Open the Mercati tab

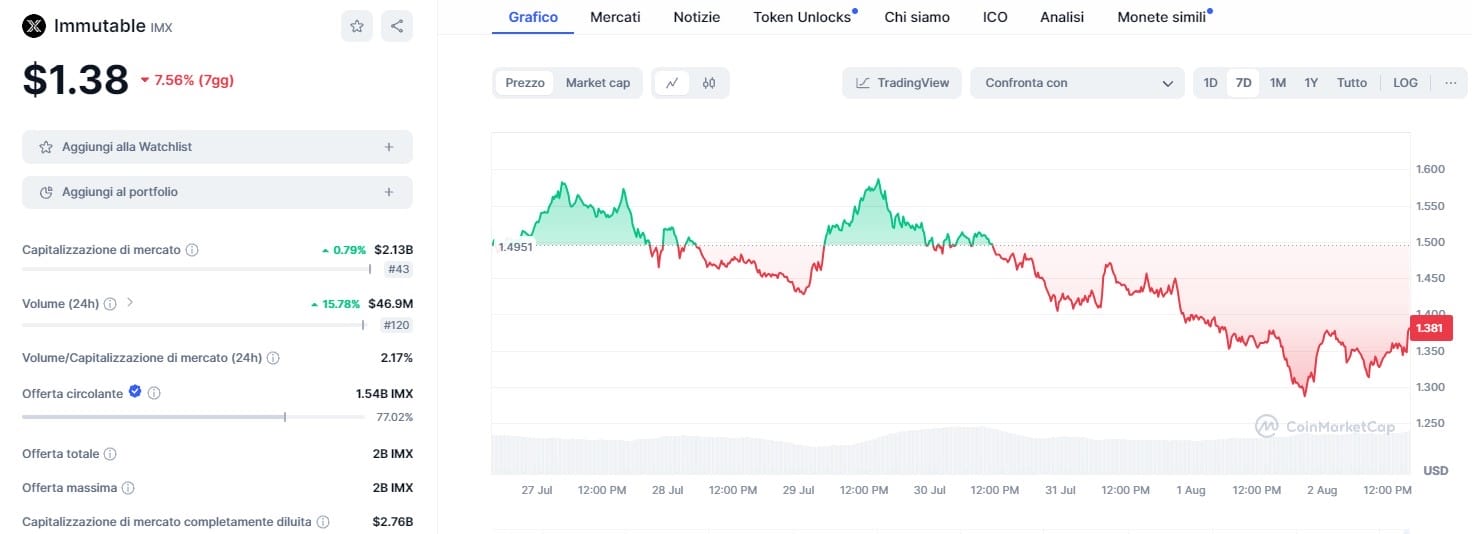click(x=615, y=17)
